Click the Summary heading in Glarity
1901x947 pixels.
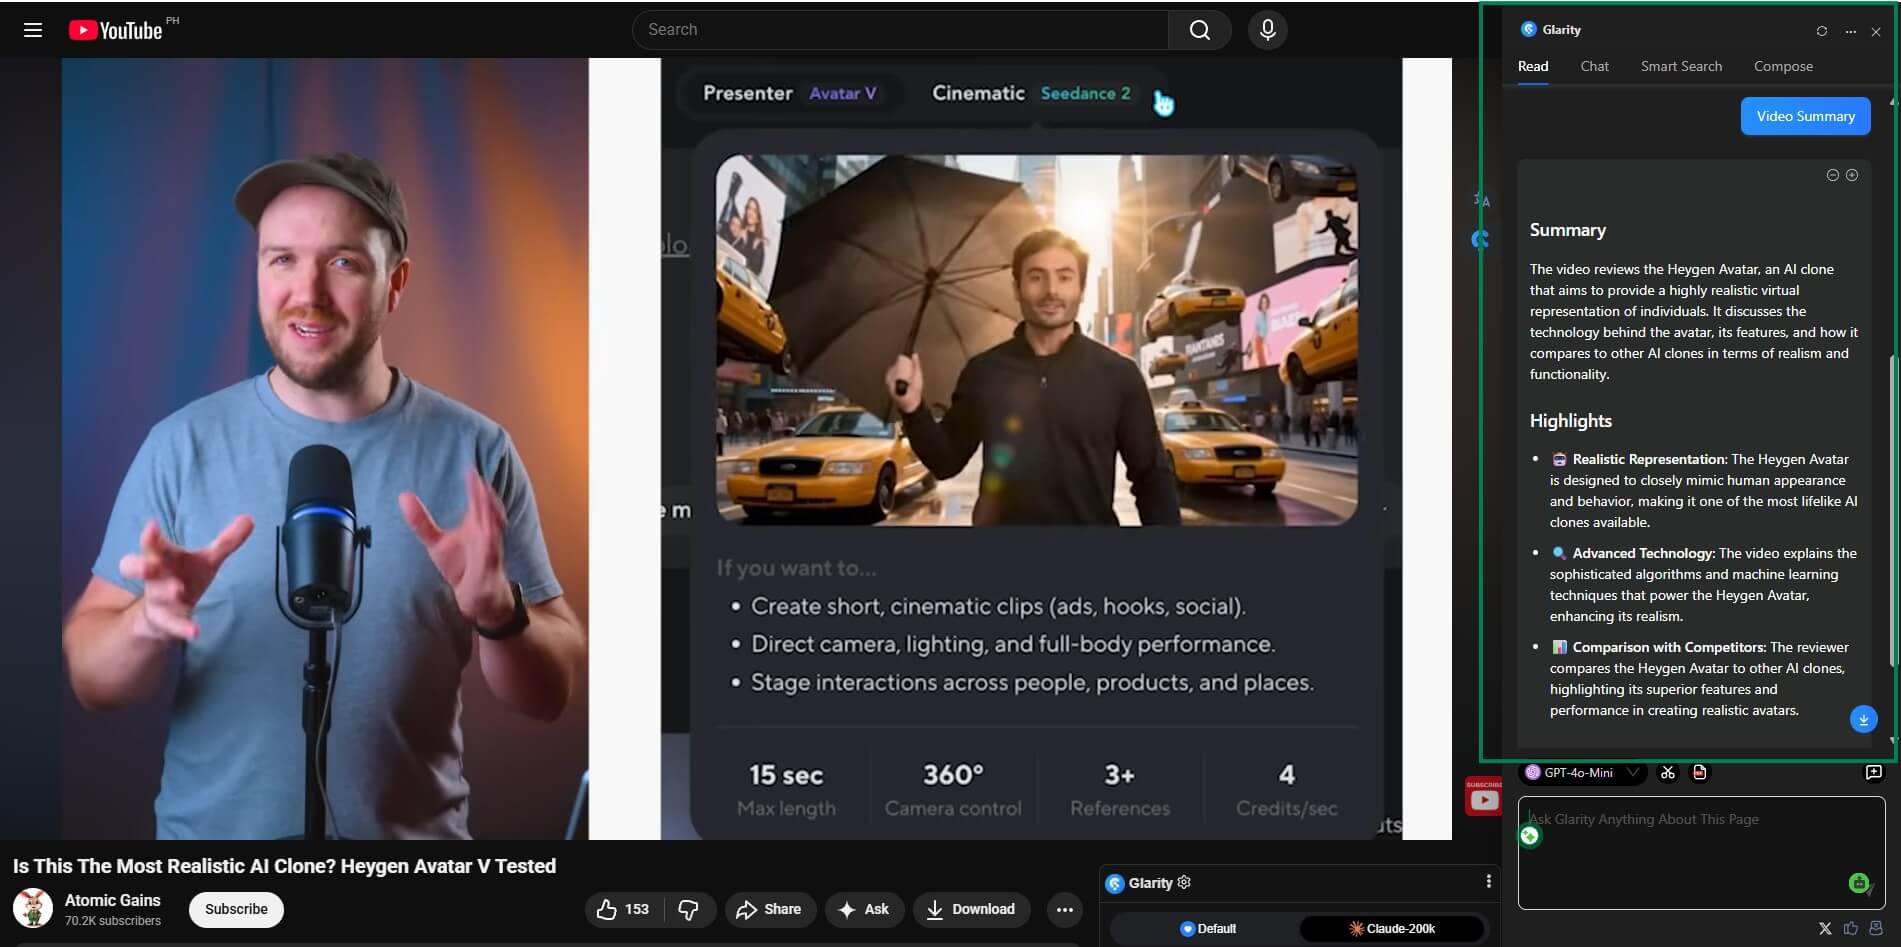point(1567,230)
